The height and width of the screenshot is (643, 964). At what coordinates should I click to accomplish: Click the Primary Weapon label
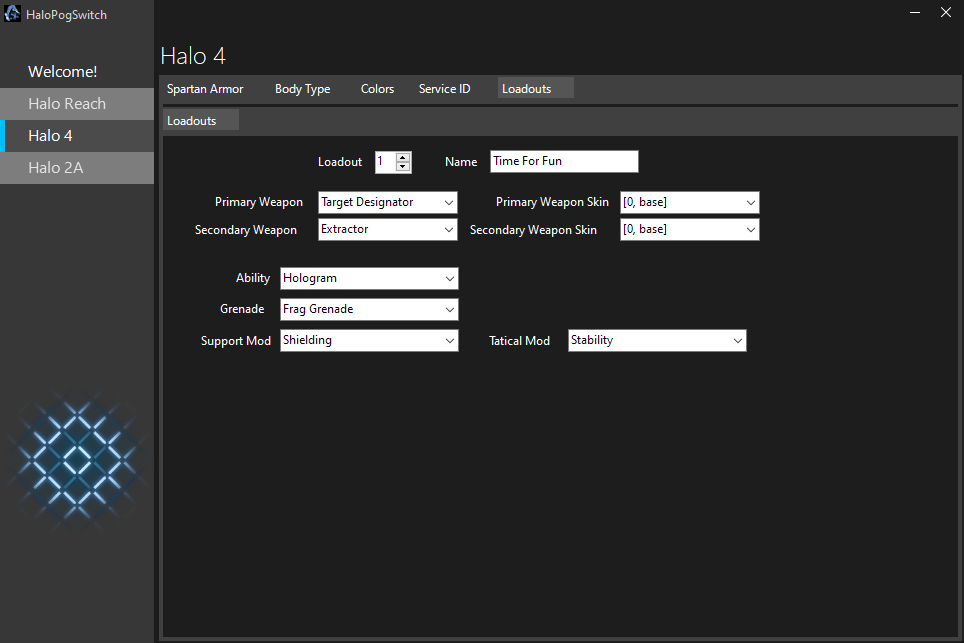coord(258,202)
